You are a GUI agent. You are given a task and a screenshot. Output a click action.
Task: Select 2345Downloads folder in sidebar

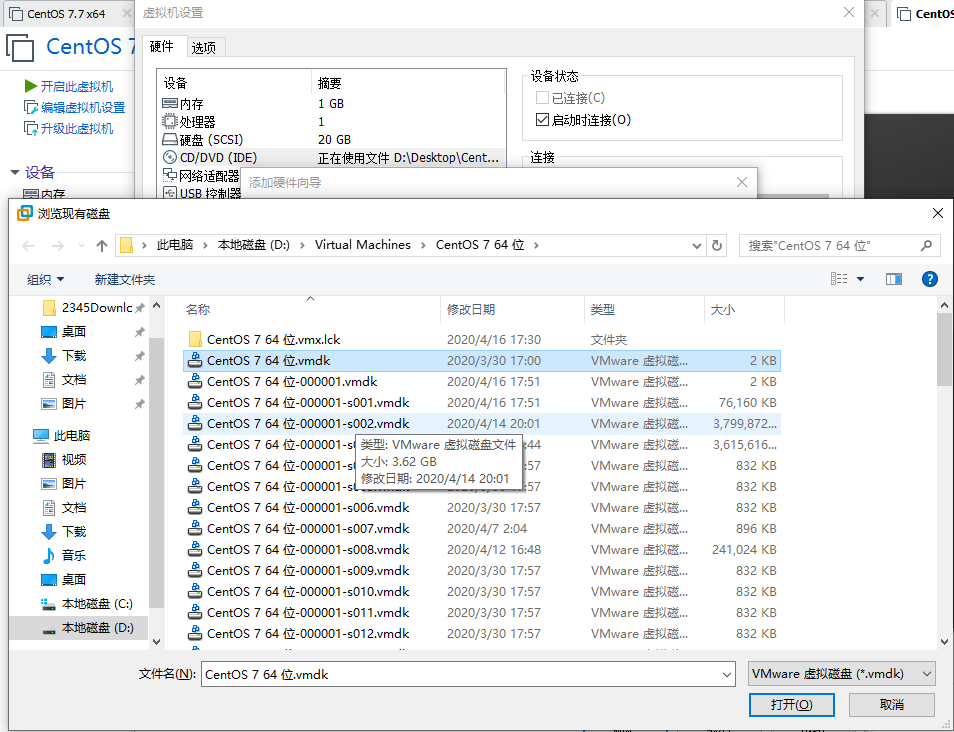pyautogui.click(x=88, y=308)
